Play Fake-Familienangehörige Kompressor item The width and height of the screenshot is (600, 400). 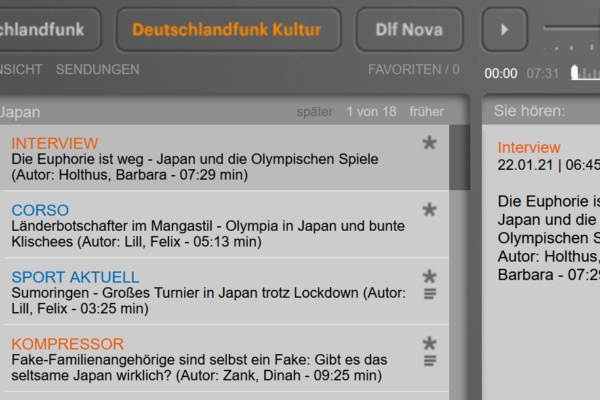(x=199, y=367)
